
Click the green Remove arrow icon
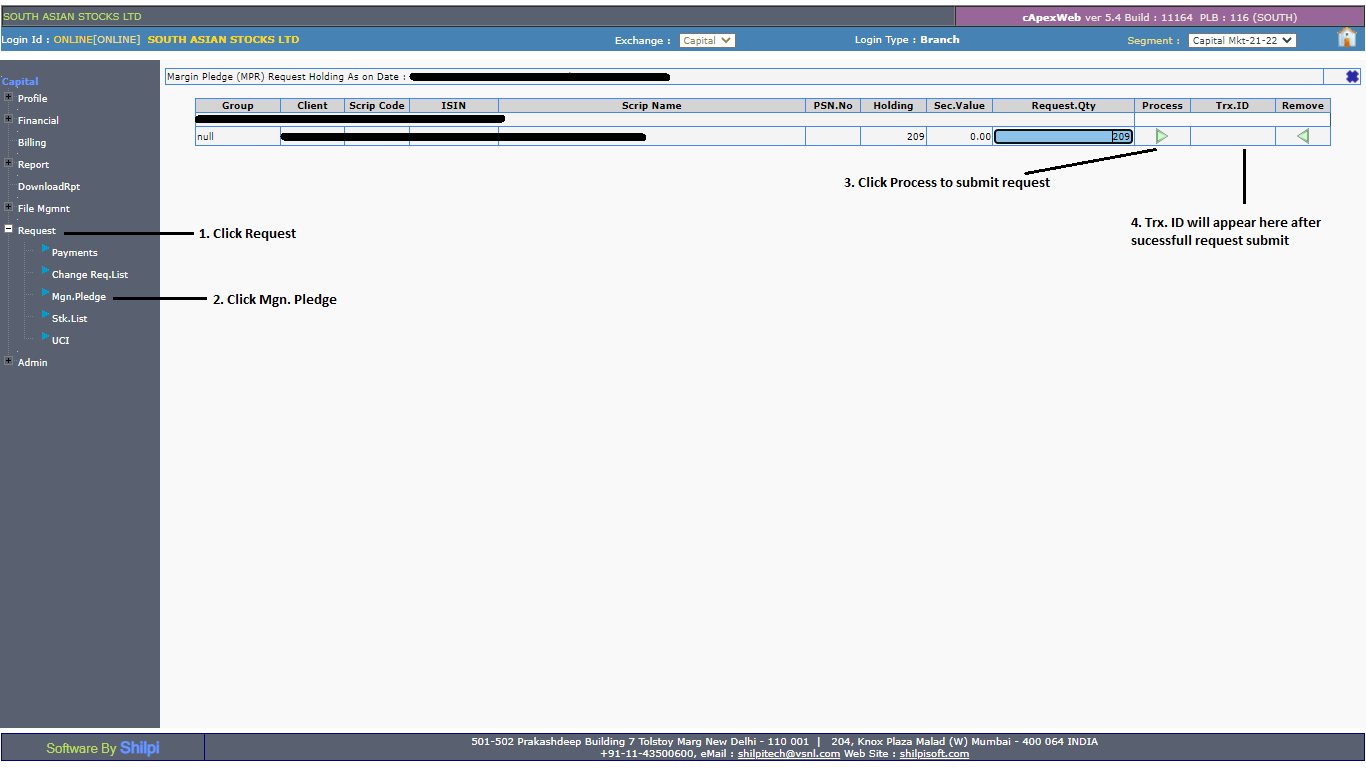click(1302, 136)
